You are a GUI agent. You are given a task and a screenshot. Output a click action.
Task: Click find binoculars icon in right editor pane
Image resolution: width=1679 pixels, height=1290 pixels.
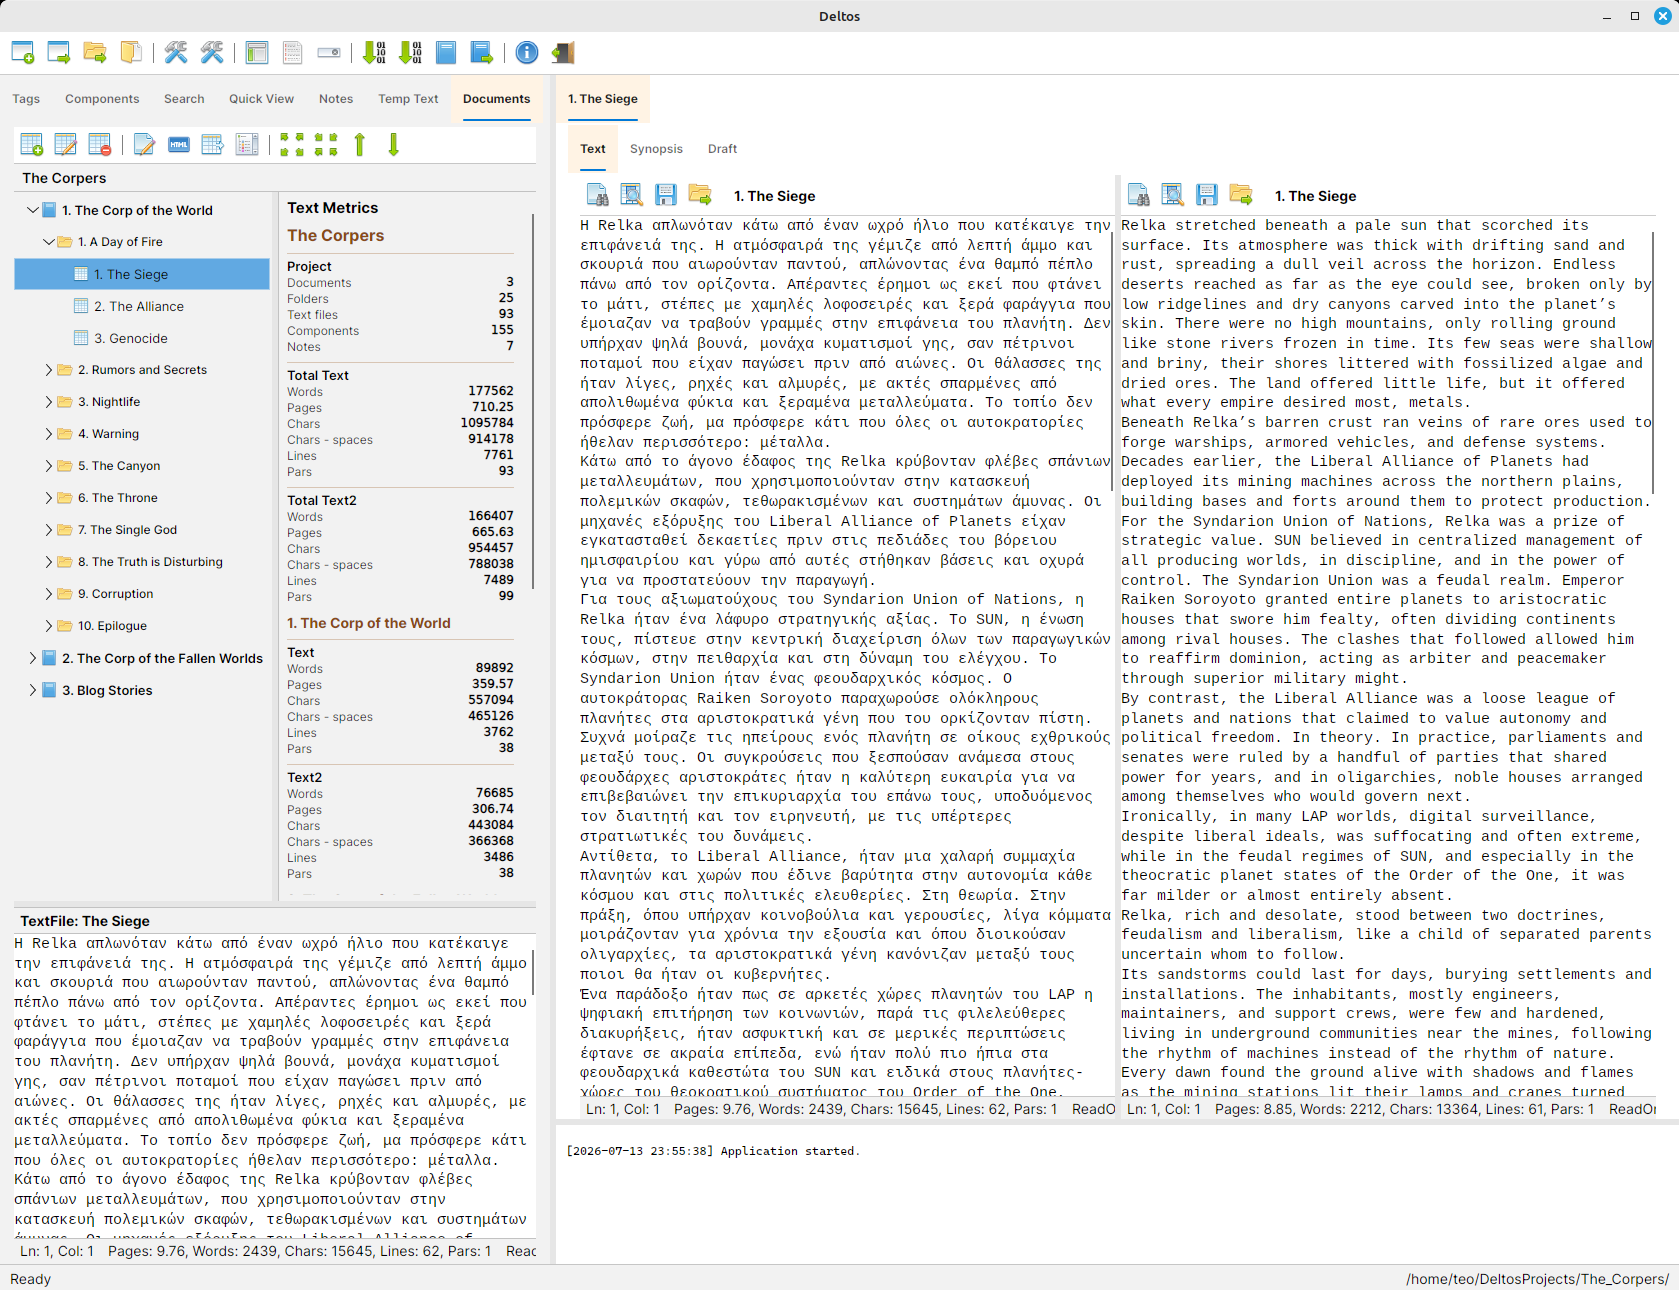pos(1138,195)
